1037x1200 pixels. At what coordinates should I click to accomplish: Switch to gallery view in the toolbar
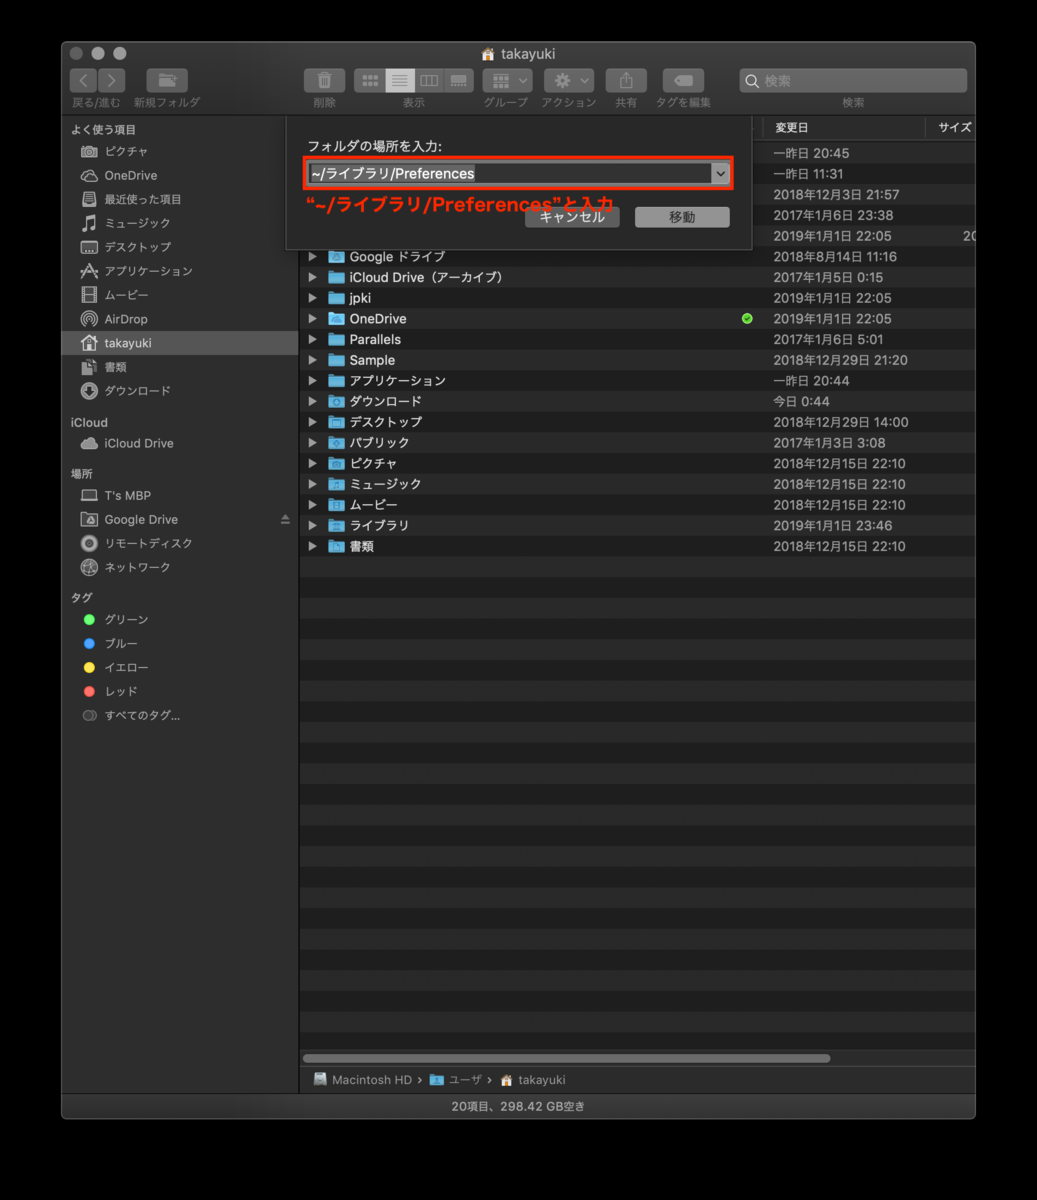[x=458, y=81]
